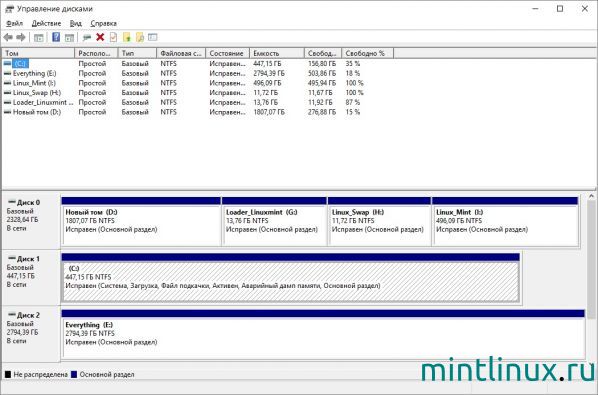Viewport: 598px width, 395px height.
Task: Select Everything (E:) volume in list
Action: click(x=35, y=73)
